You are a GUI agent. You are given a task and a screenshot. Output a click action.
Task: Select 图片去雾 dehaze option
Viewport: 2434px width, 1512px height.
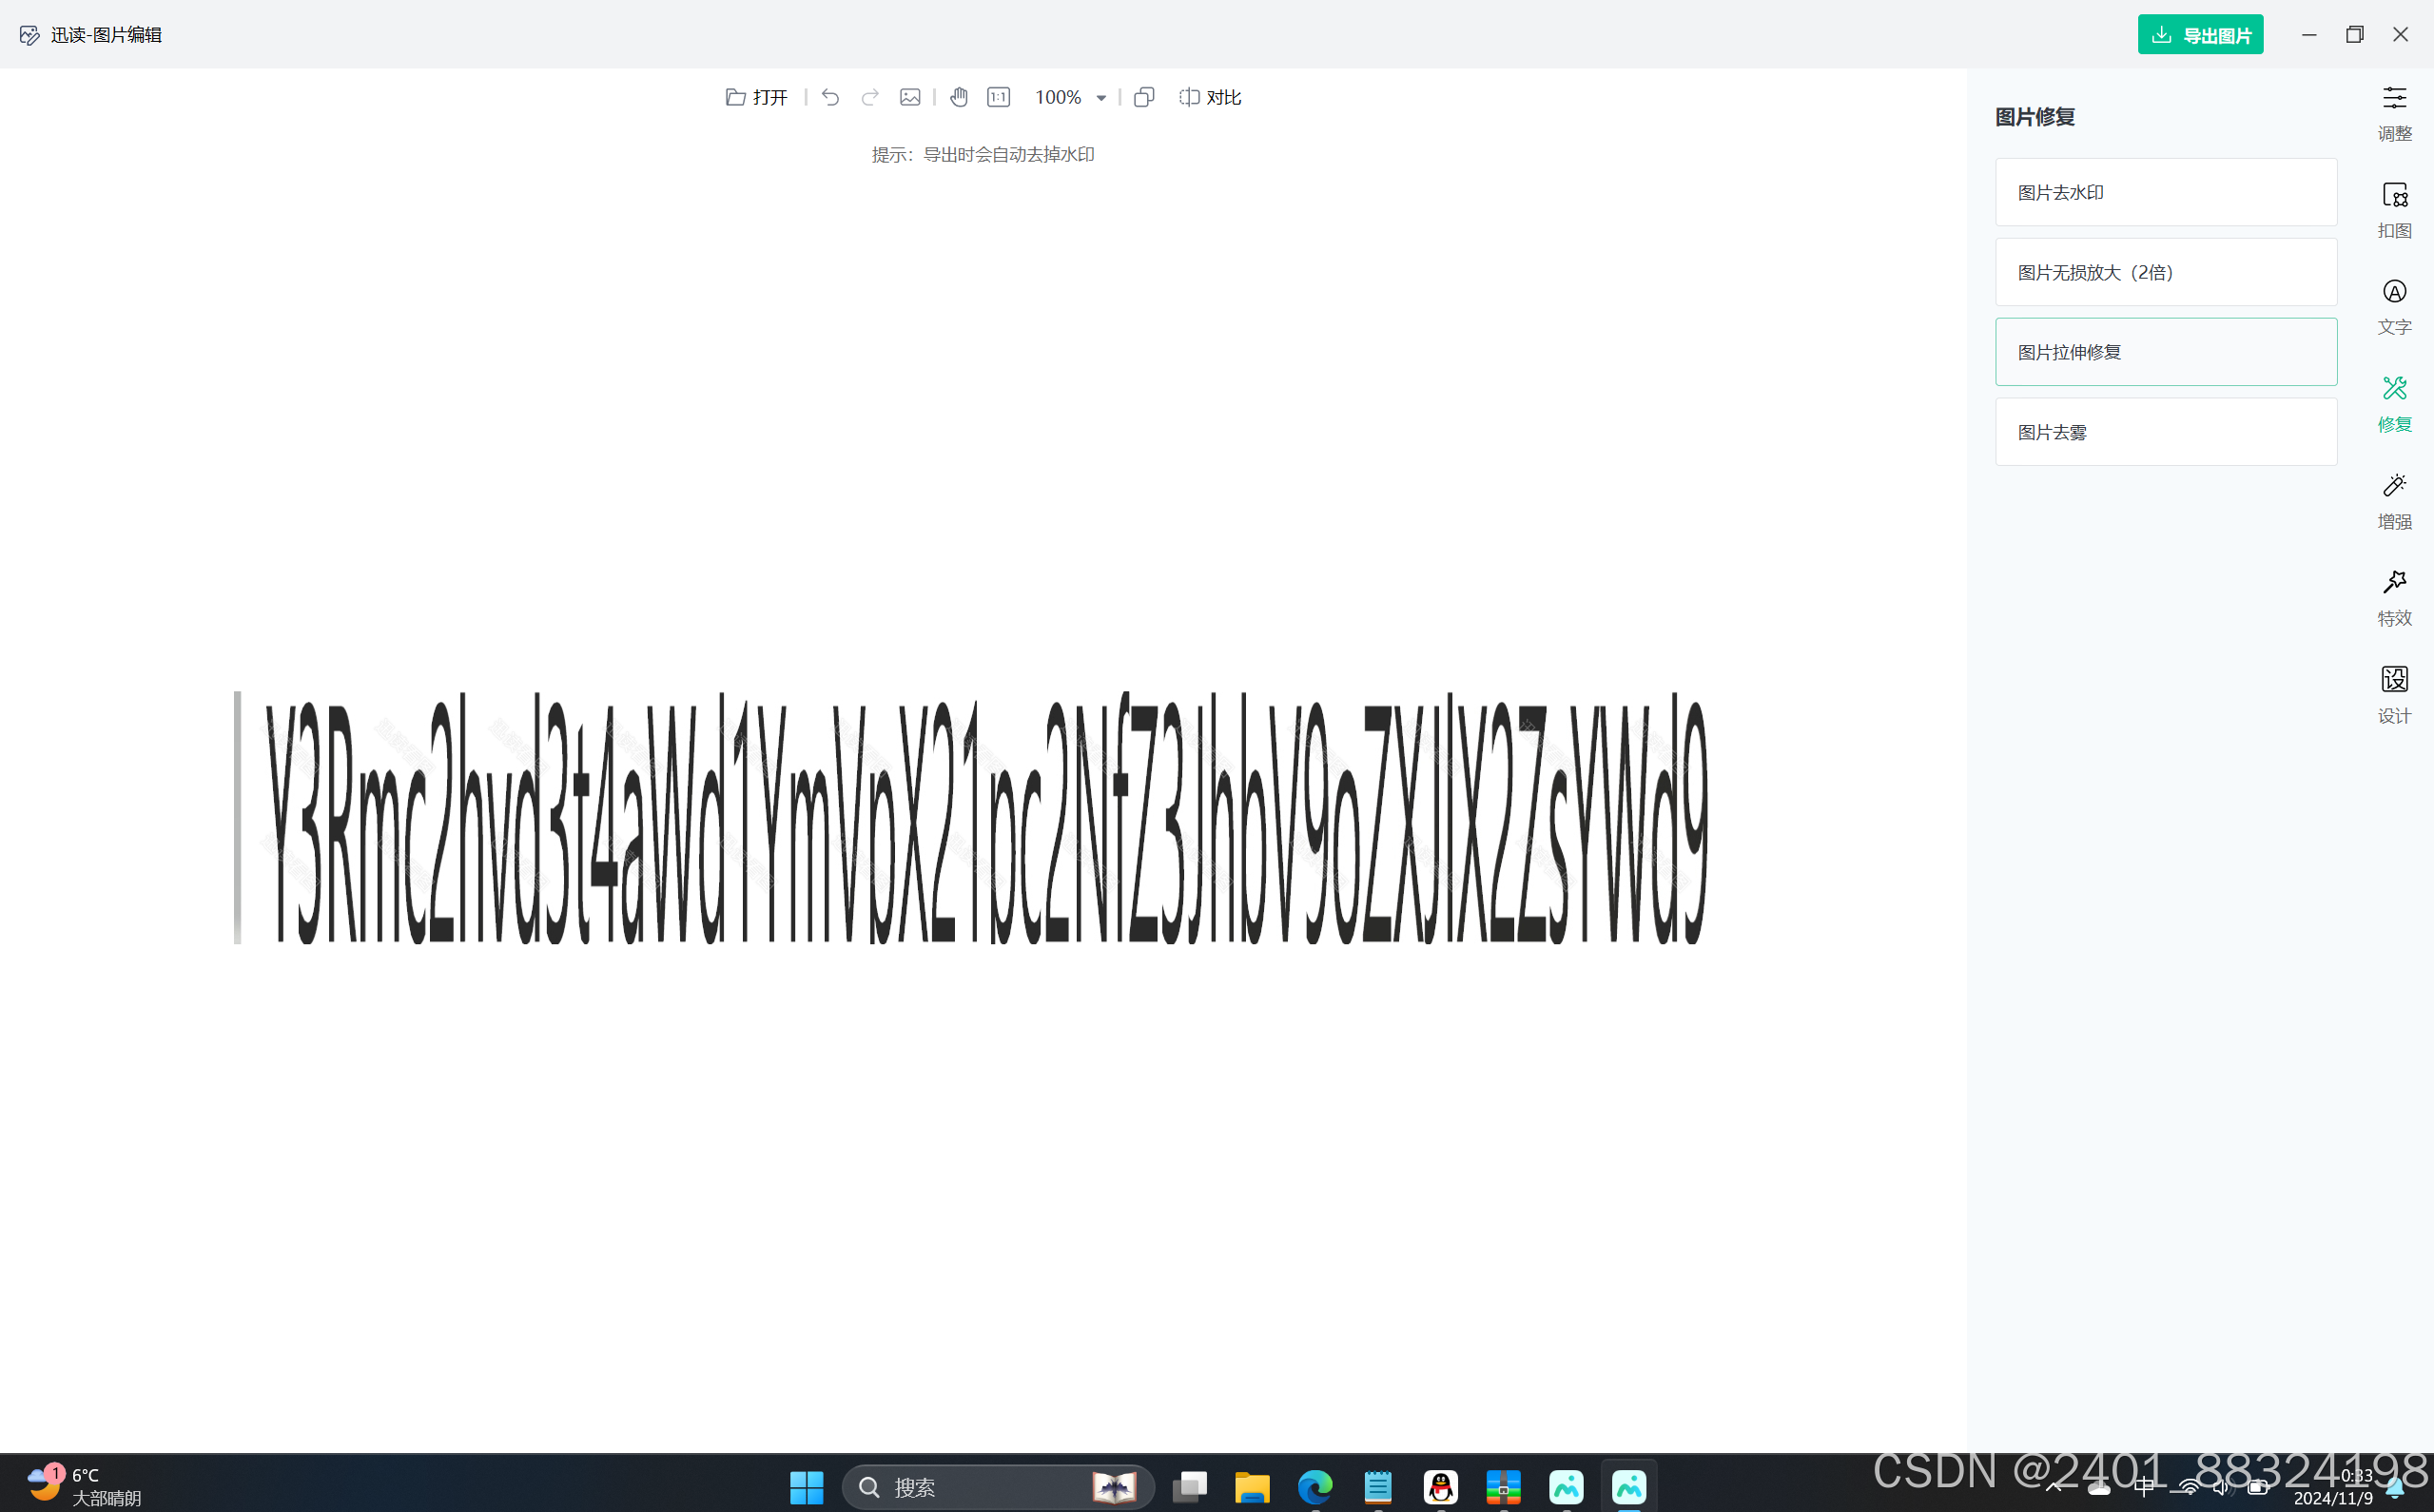click(x=2165, y=432)
